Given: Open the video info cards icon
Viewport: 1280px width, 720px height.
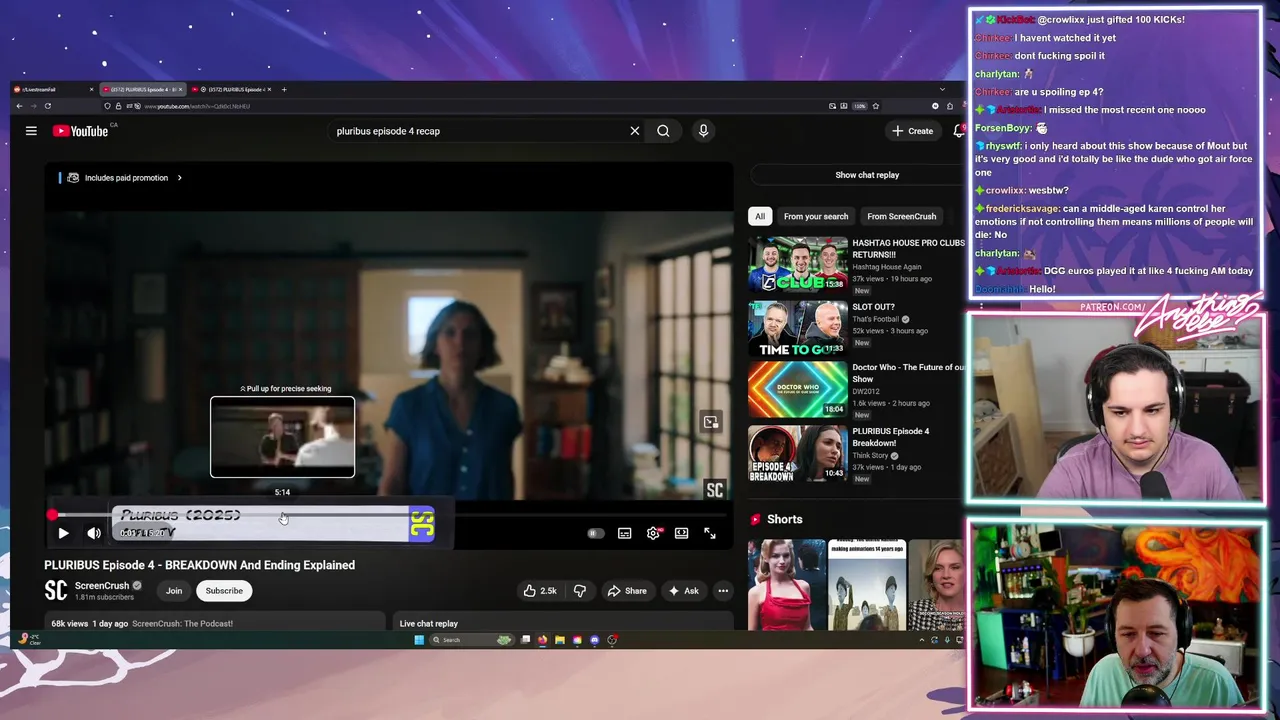Looking at the screenshot, I should 711,422.
